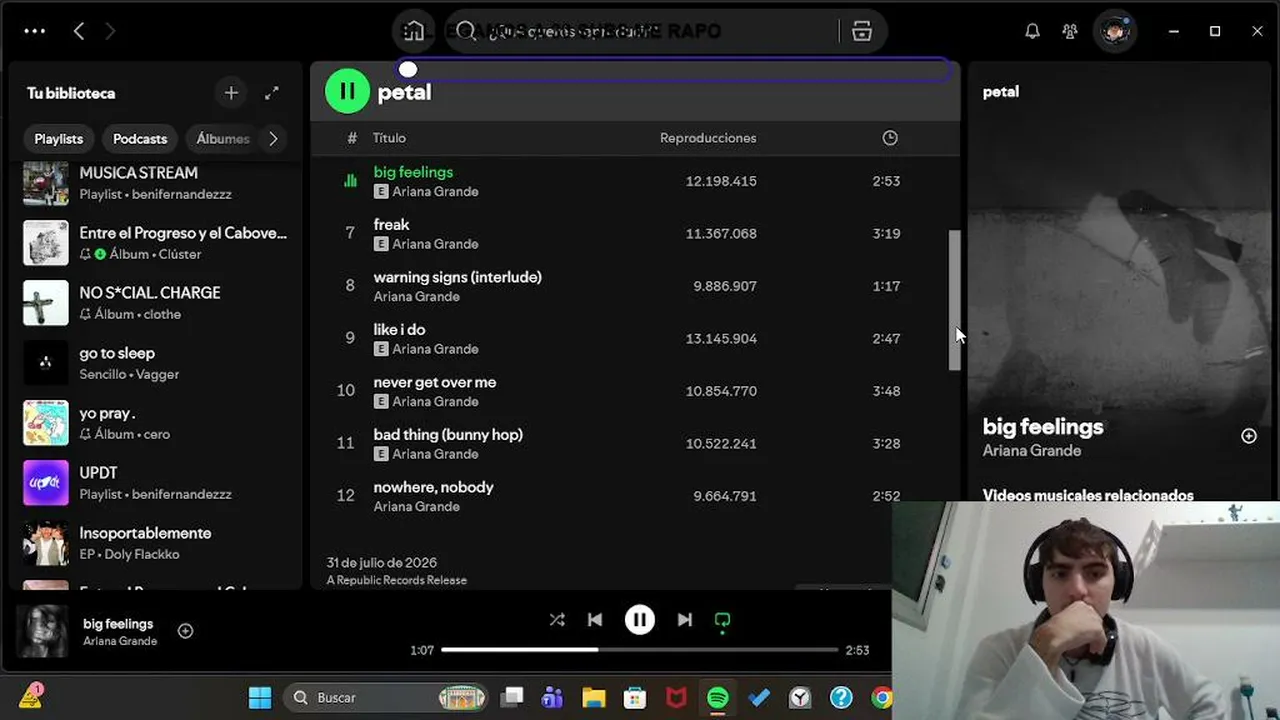The image size is (1280, 720).
Task: Go forward with the right arrow
Action: coord(110,31)
